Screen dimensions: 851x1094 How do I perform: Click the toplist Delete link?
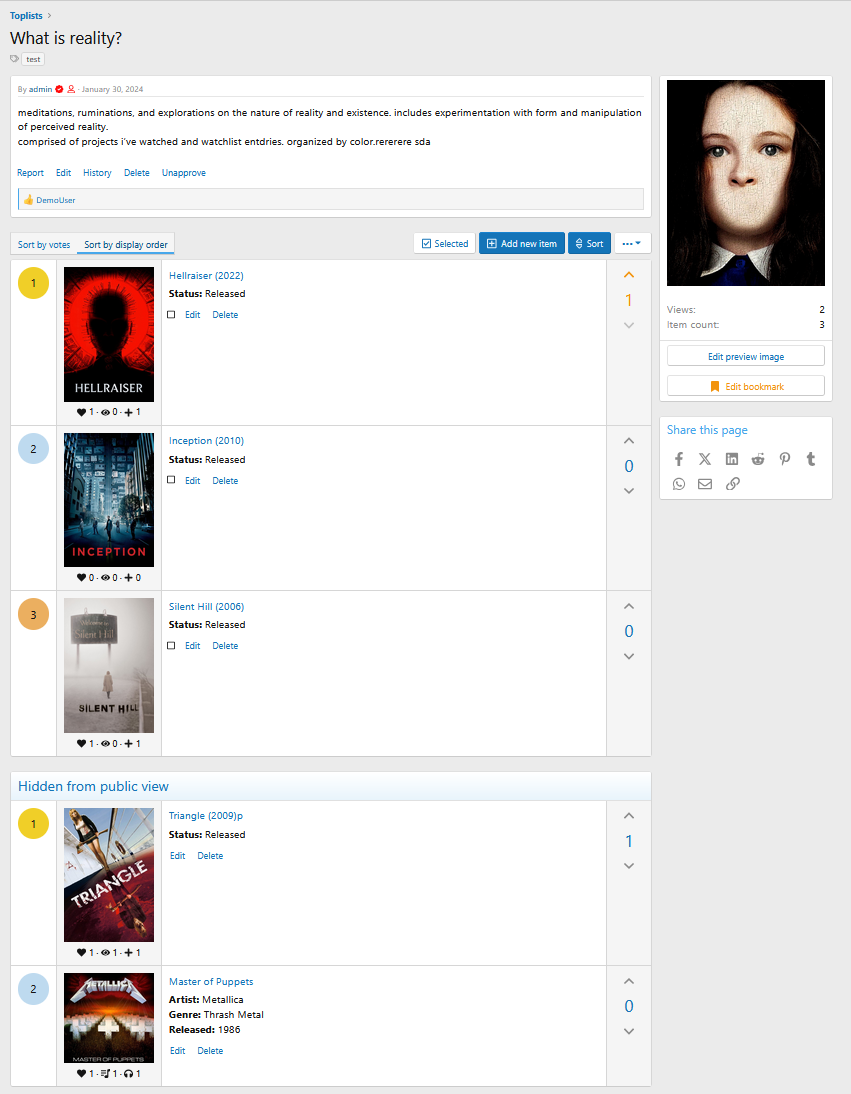[x=137, y=173]
